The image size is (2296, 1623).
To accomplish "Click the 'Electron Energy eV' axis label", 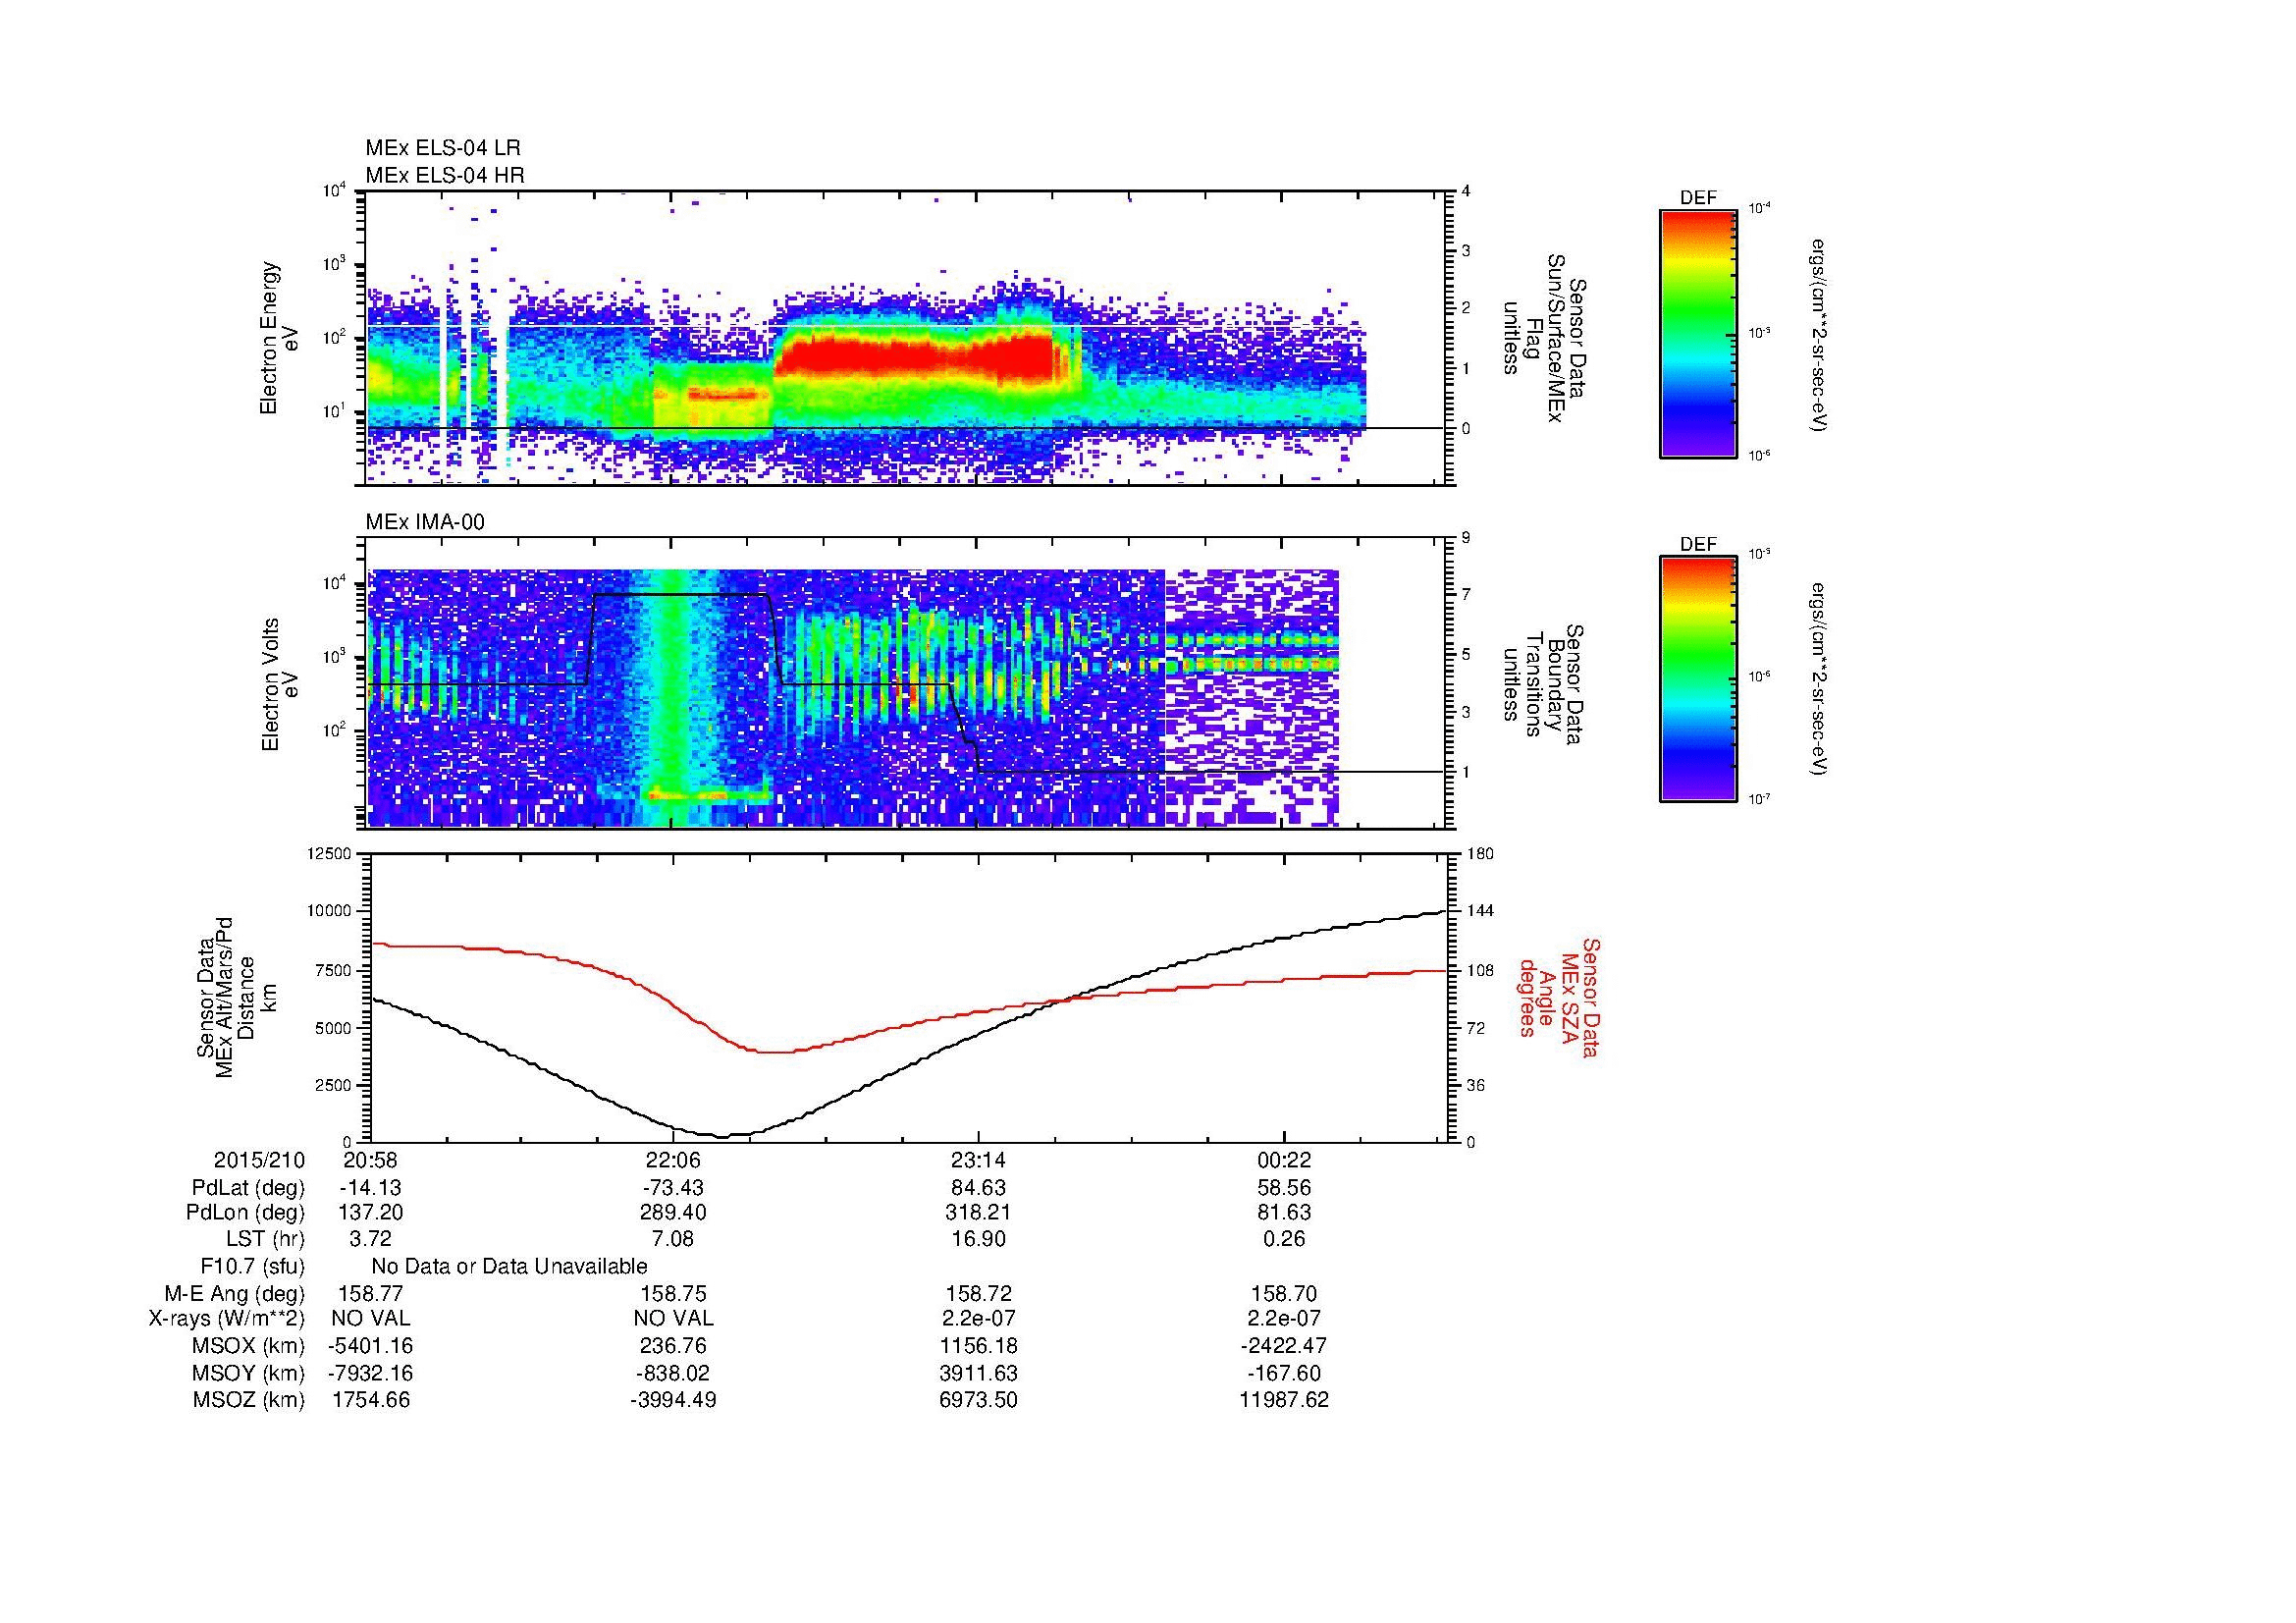I will 279,338.
